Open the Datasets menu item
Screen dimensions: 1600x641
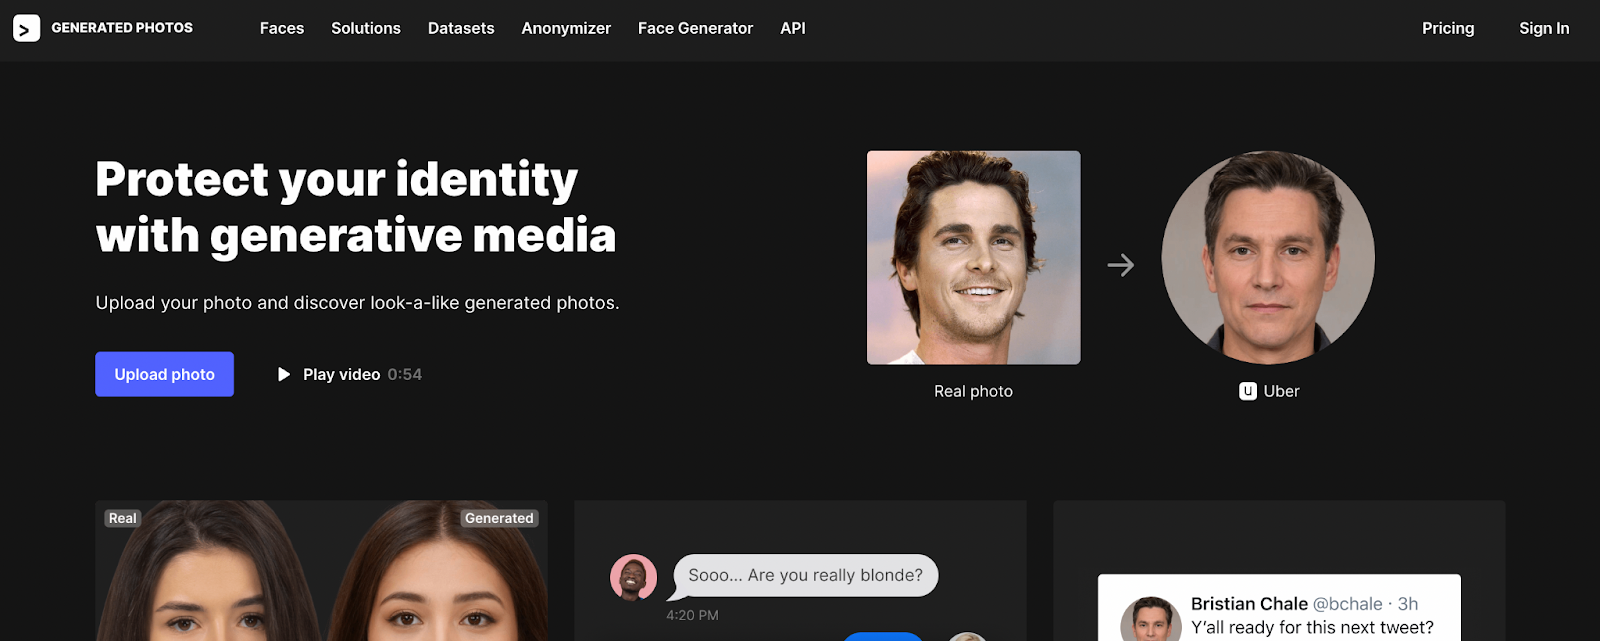pyautogui.click(x=461, y=28)
